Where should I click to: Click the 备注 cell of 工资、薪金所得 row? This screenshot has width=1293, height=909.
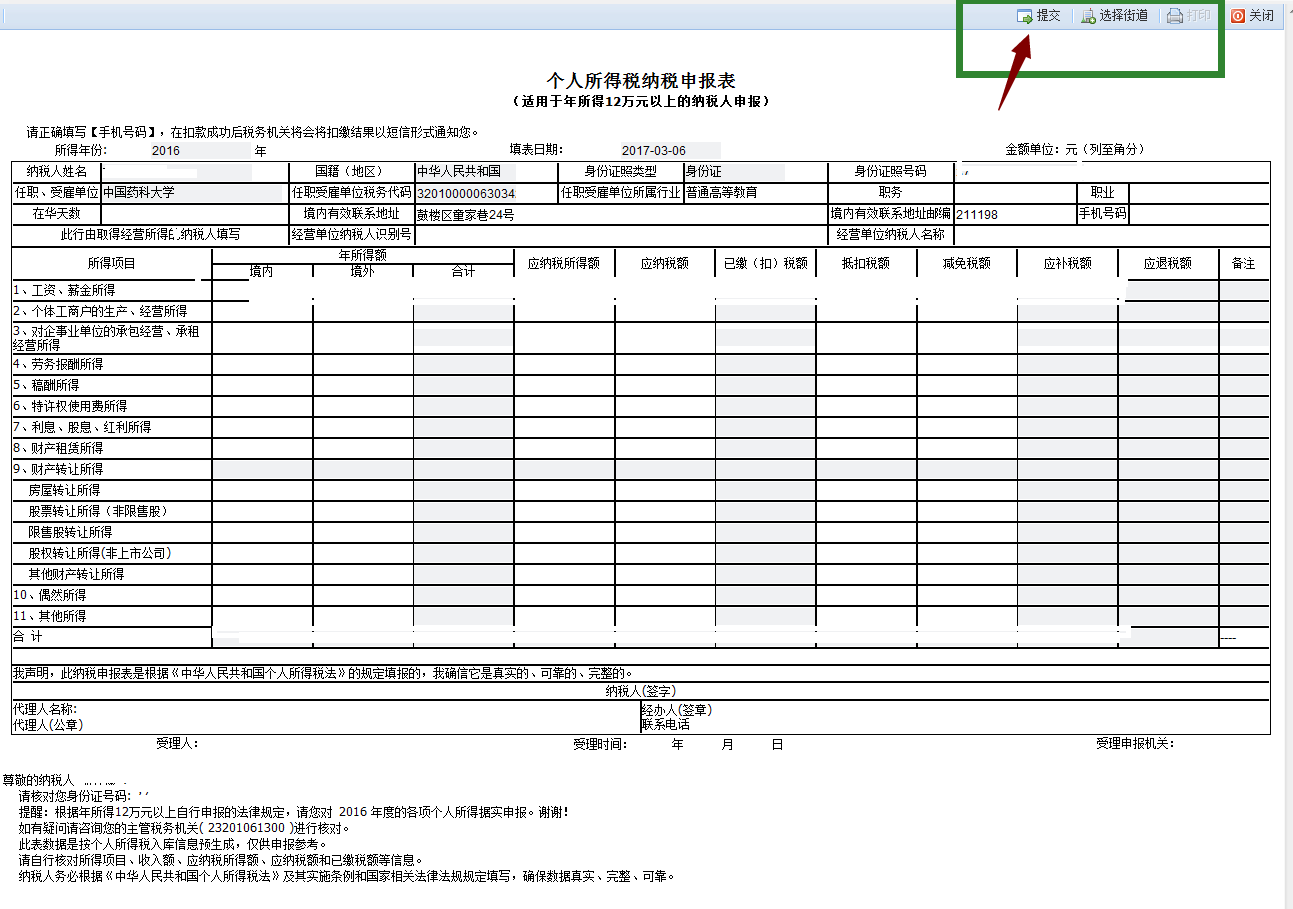pyautogui.click(x=1244, y=290)
